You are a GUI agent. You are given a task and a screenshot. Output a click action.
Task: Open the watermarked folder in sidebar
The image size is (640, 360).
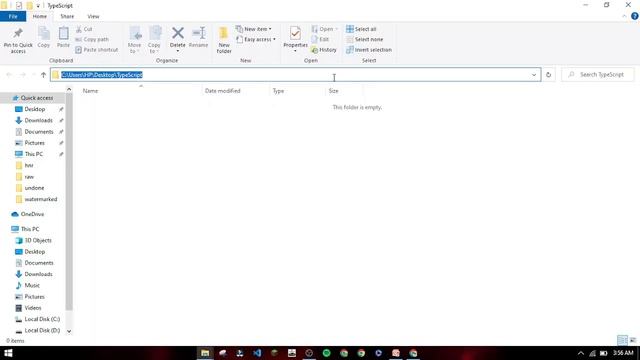[40, 199]
